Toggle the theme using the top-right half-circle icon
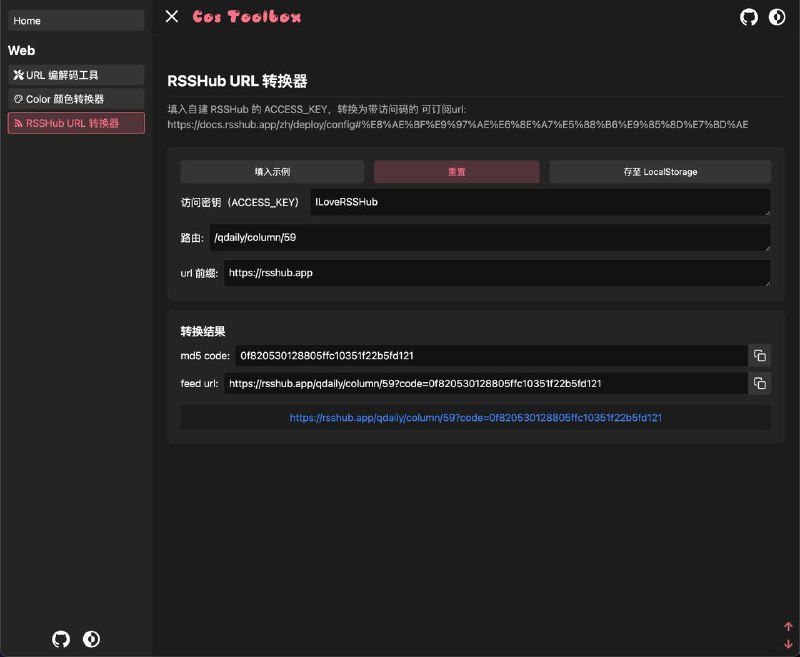 [x=777, y=17]
